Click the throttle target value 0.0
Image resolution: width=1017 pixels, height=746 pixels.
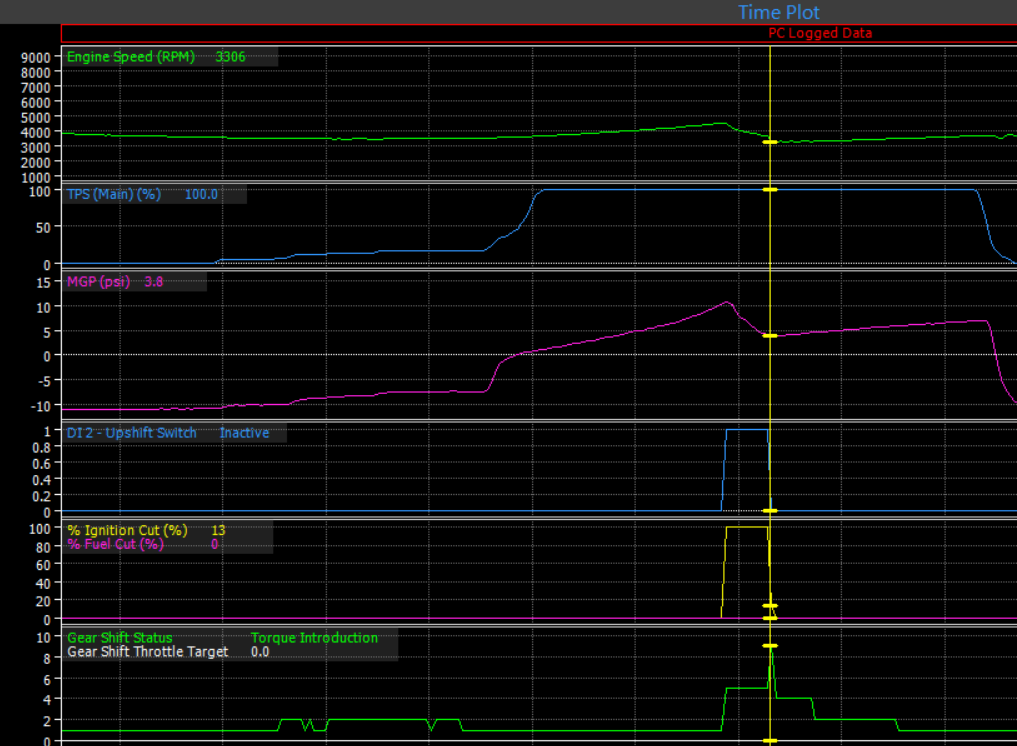(x=260, y=652)
